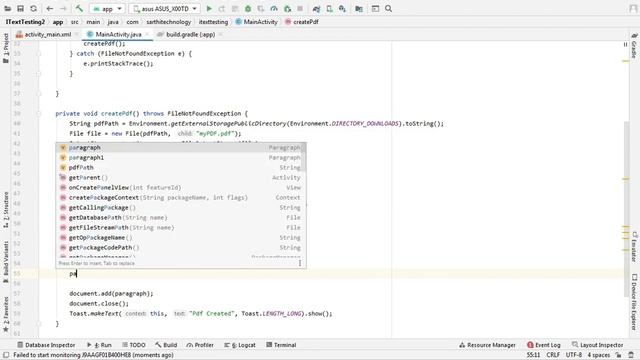Sync files with the refresh icon
The image size is (640, 360).
(x=33, y=9)
